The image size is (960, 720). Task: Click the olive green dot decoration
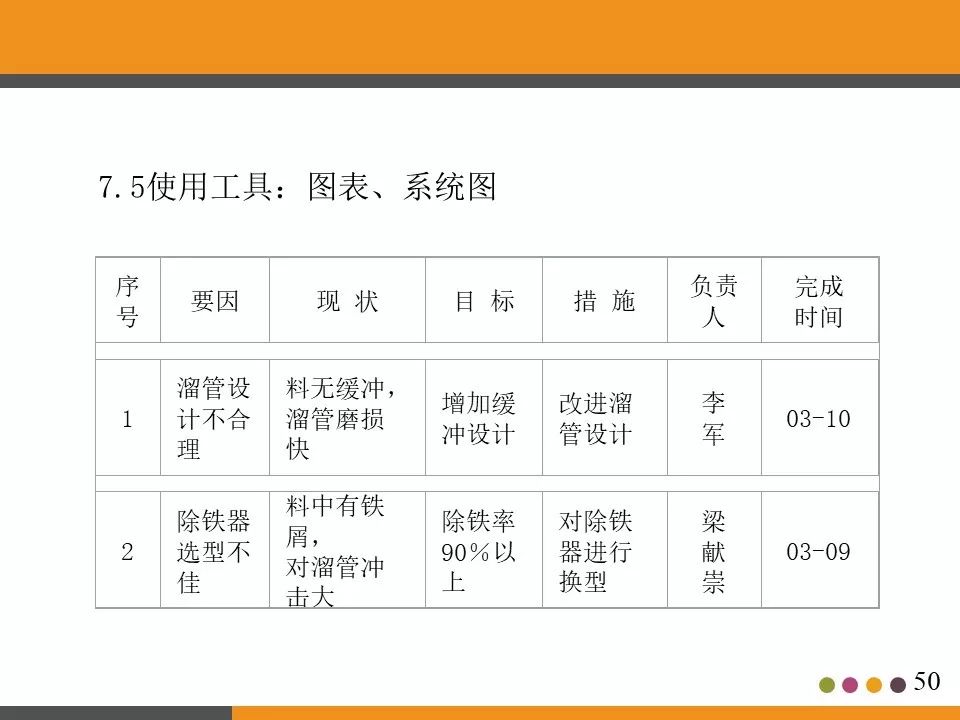[825, 685]
